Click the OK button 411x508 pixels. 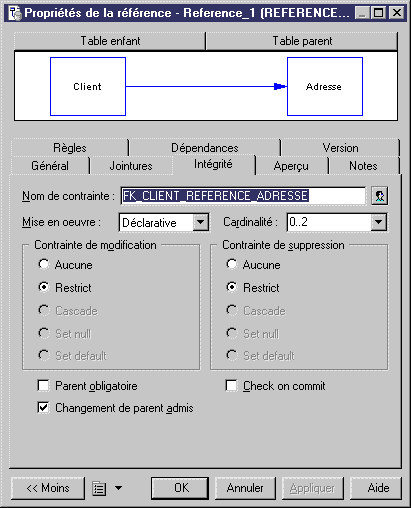(x=180, y=488)
